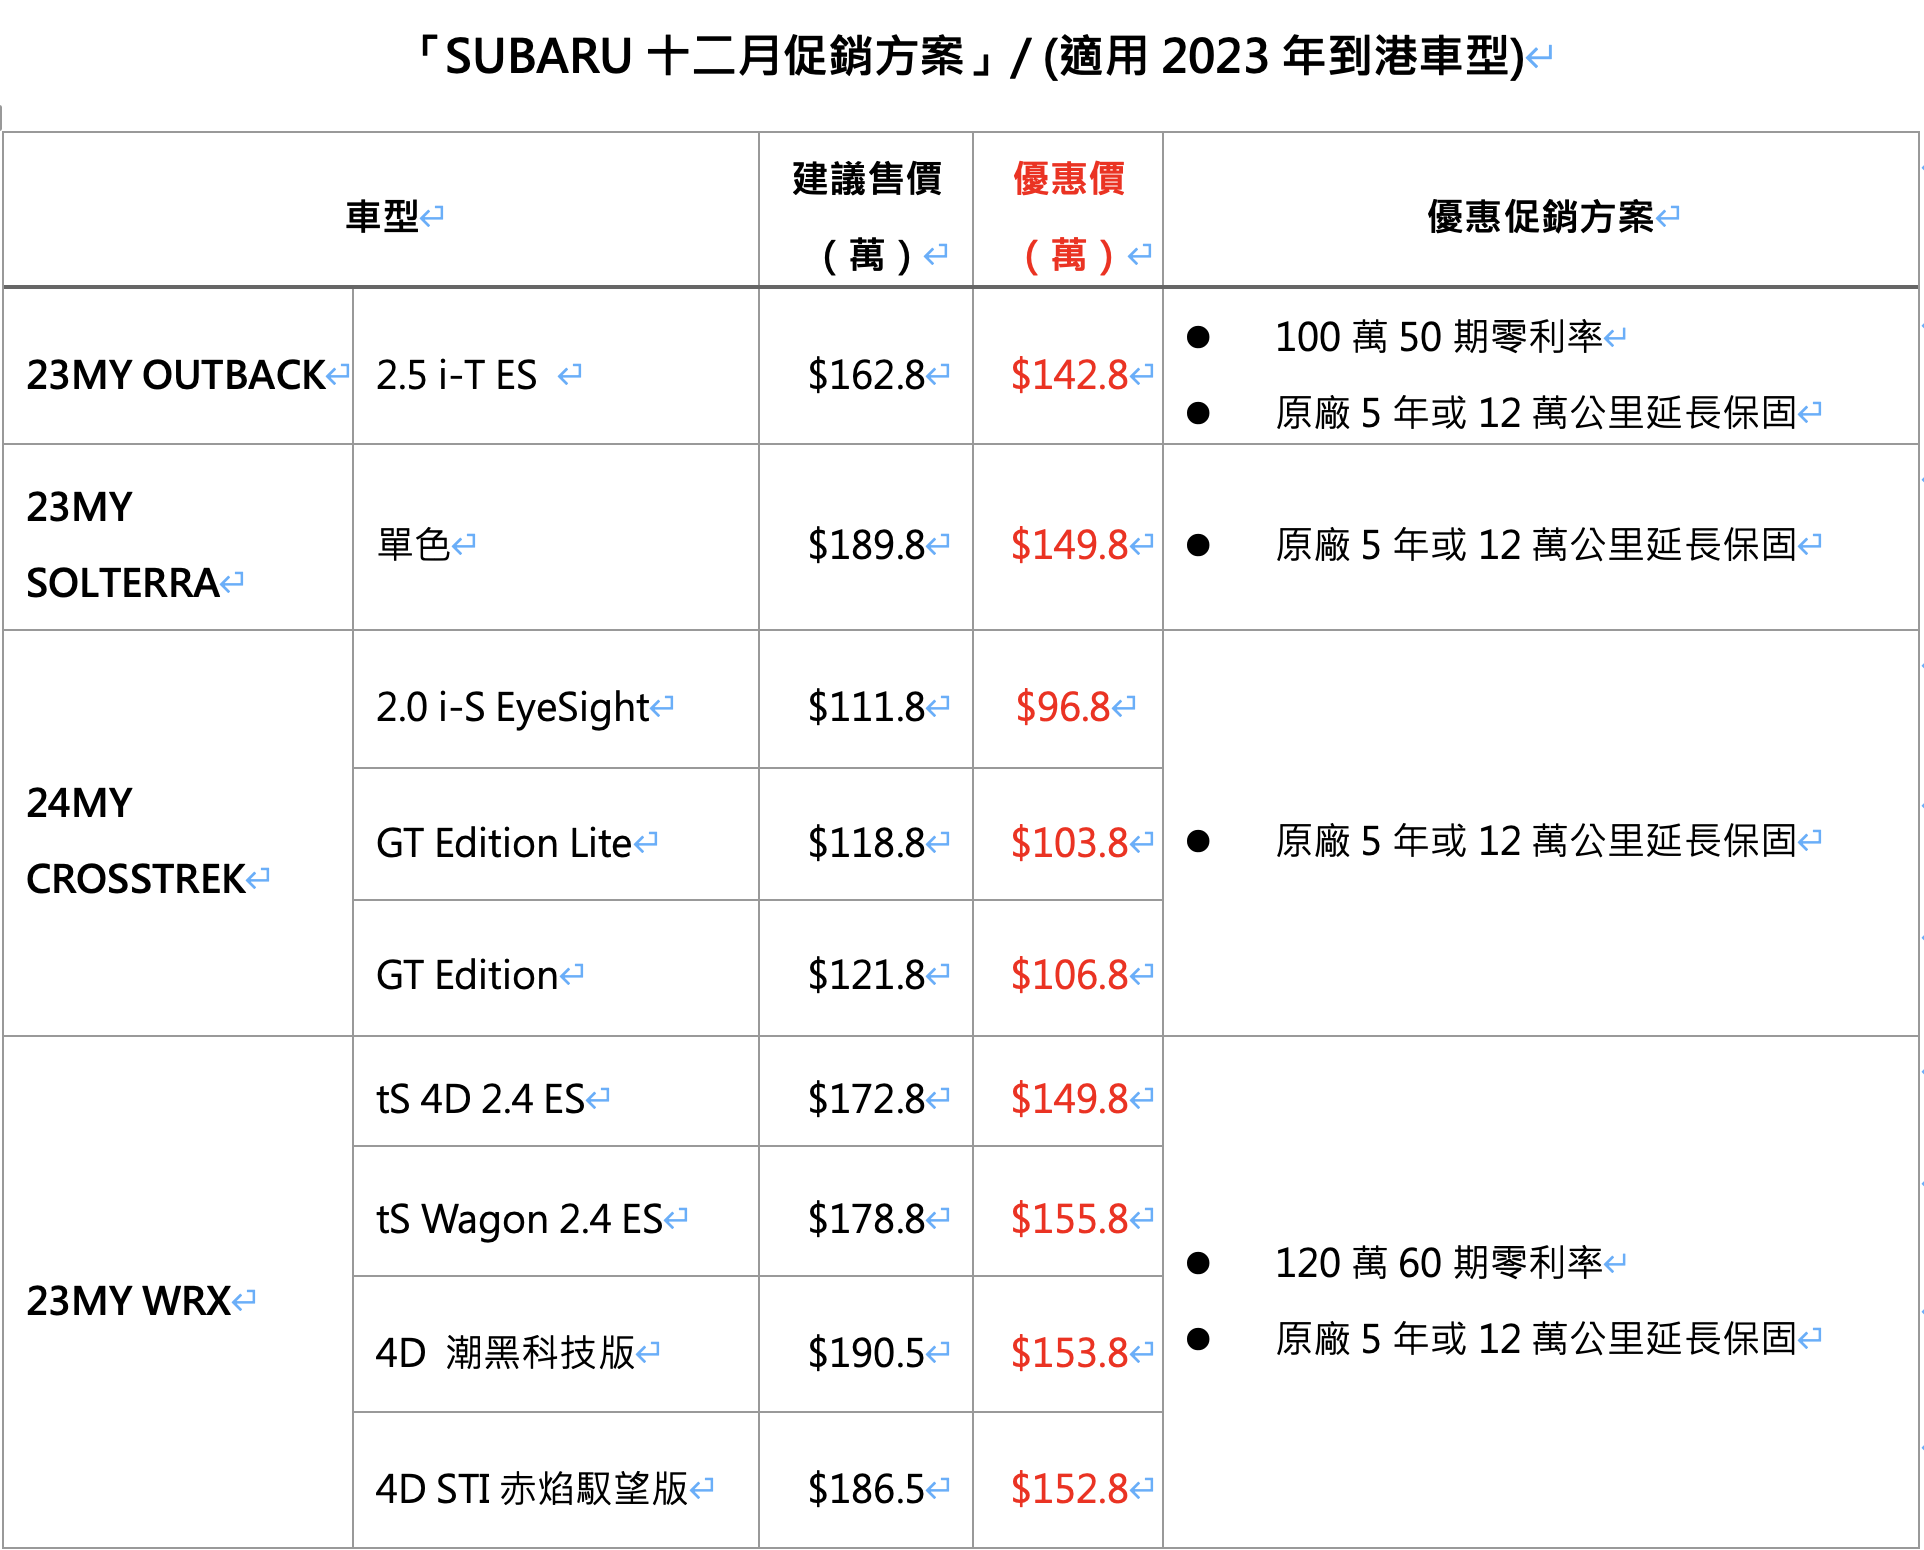Click the 120 萬 60 期零利率 bullet text
Screen dimensions: 1924x1550
1438,1263
